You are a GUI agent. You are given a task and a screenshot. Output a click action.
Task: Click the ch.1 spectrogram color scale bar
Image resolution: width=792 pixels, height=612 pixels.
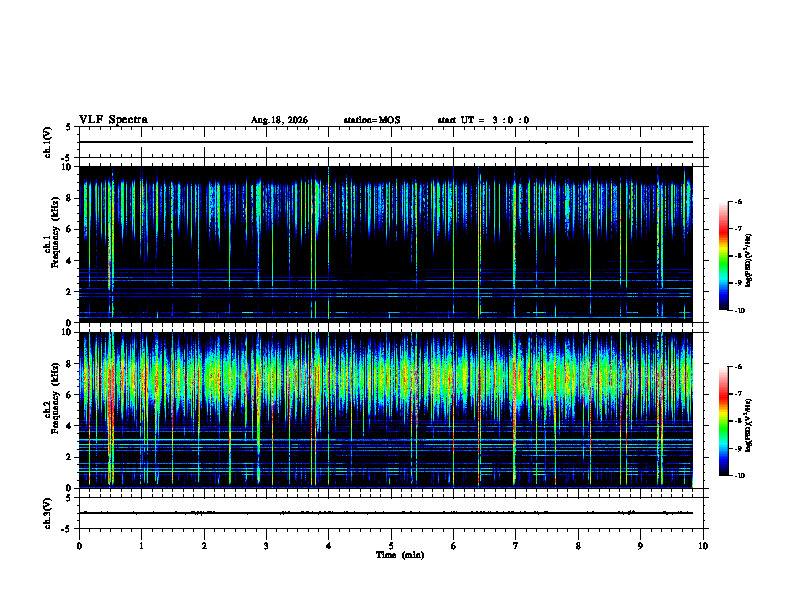[723, 256]
